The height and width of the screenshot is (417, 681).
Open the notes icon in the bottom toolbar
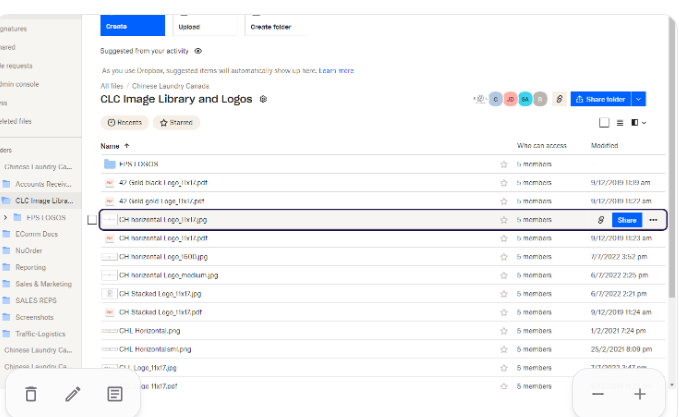pos(115,394)
